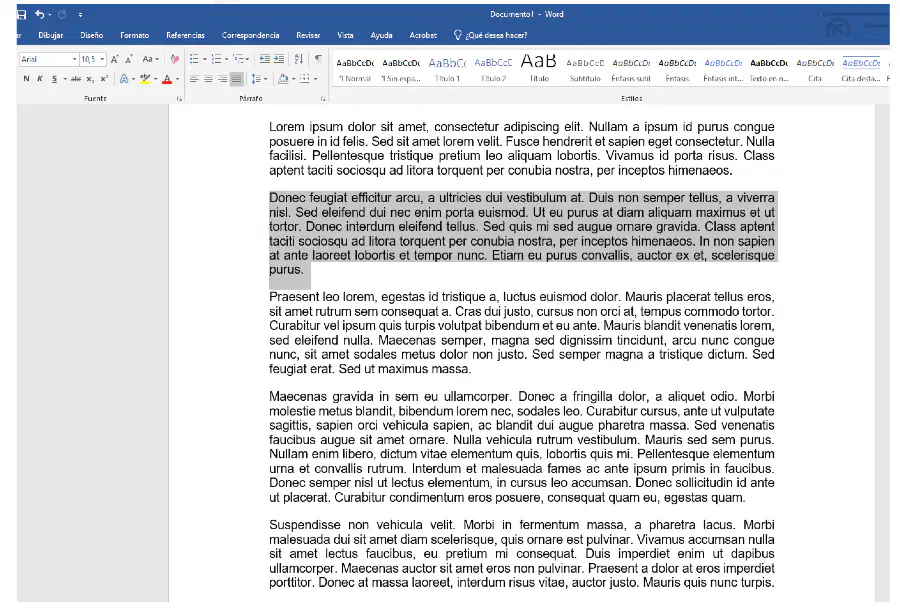The image size is (900, 608).
Task: Toggle bold with the N button
Action: (26, 79)
